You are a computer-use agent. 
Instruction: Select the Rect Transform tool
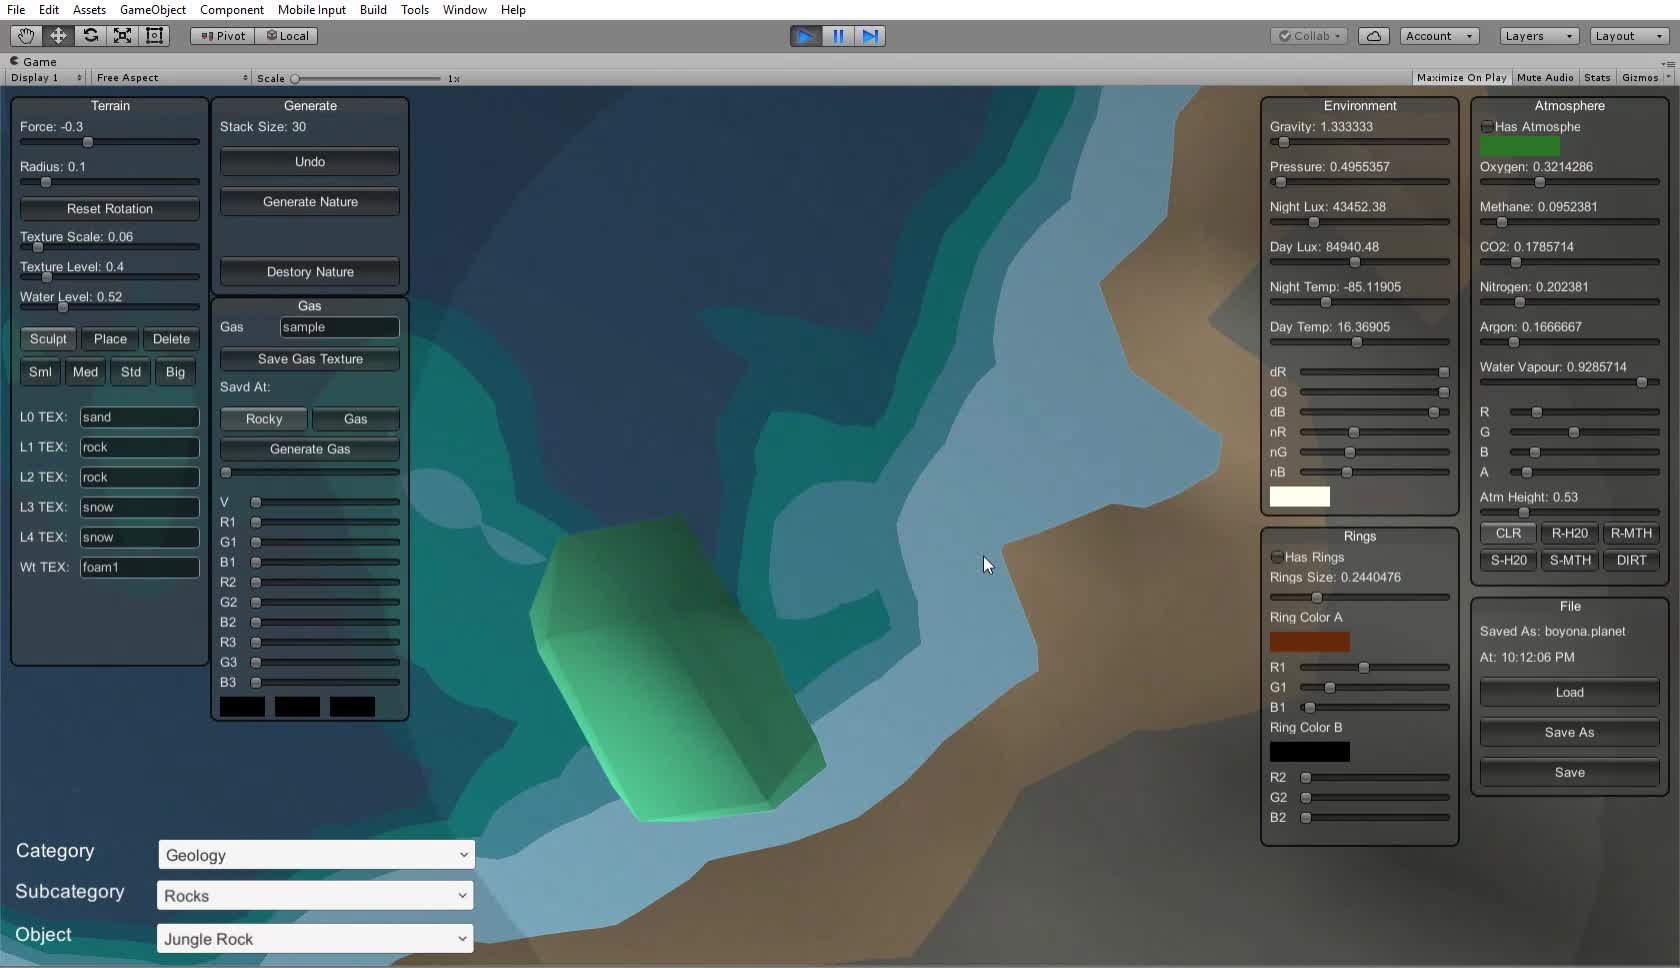[155, 36]
